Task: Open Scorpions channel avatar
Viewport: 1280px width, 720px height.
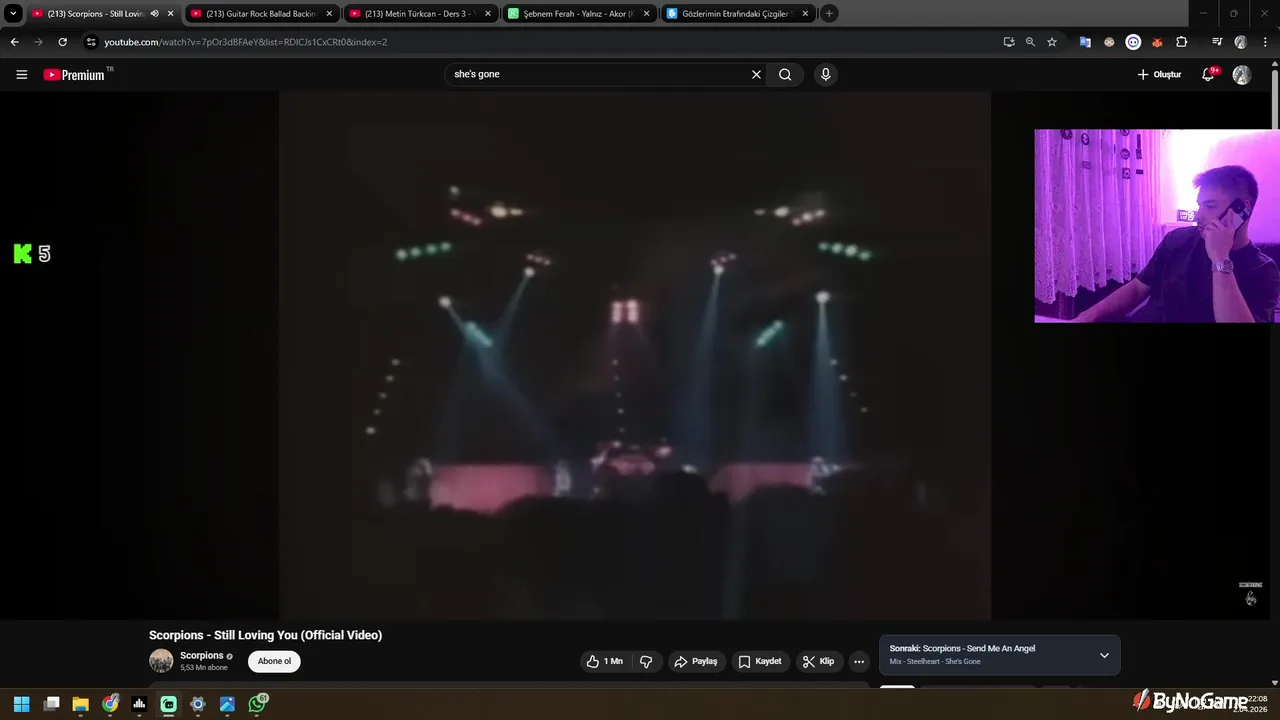Action: tap(161, 661)
